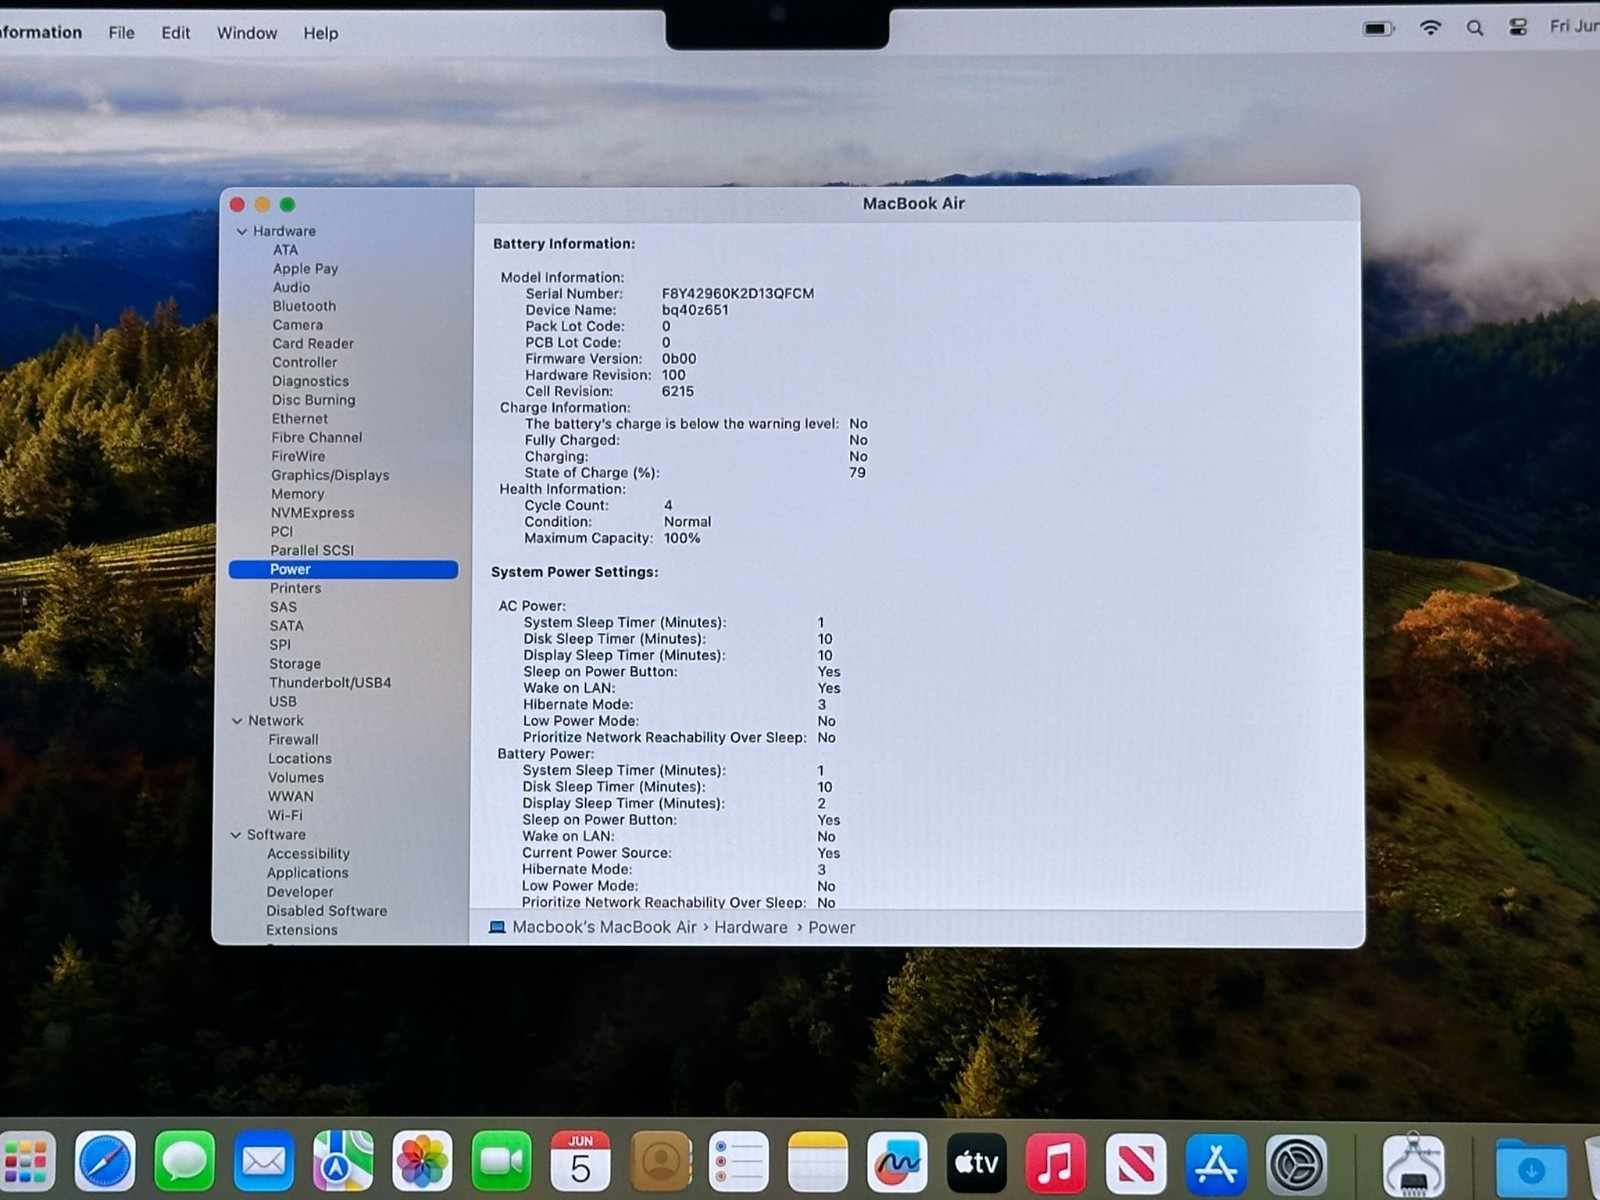Open System Settings gear in Dock
The height and width of the screenshot is (1200, 1600).
pyautogui.click(x=1297, y=1163)
